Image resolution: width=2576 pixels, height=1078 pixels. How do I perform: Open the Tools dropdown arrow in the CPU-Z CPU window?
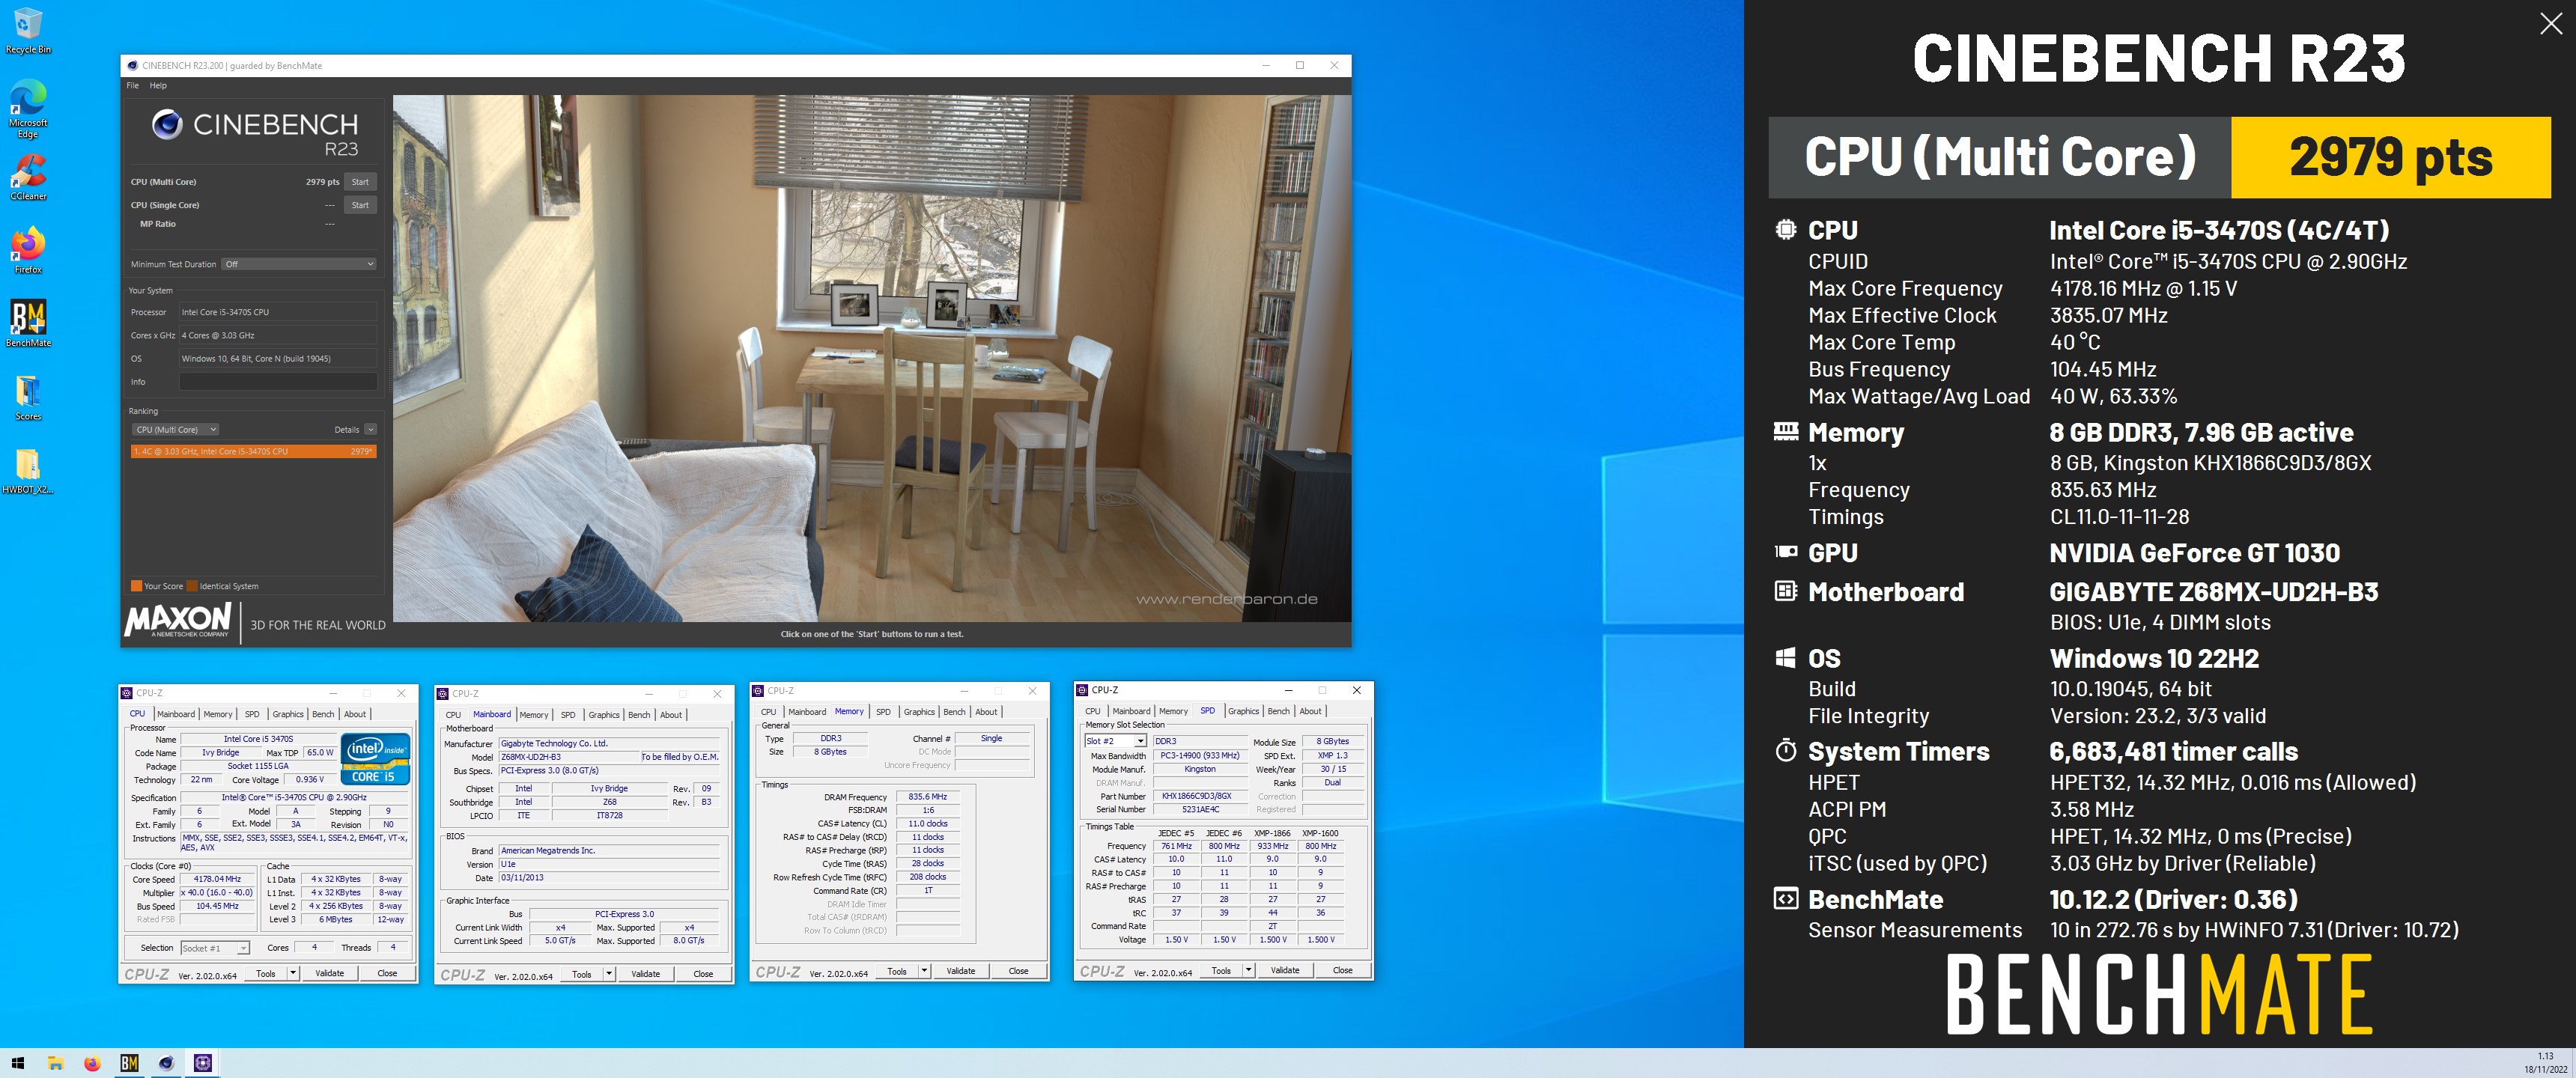coord(293,973)
